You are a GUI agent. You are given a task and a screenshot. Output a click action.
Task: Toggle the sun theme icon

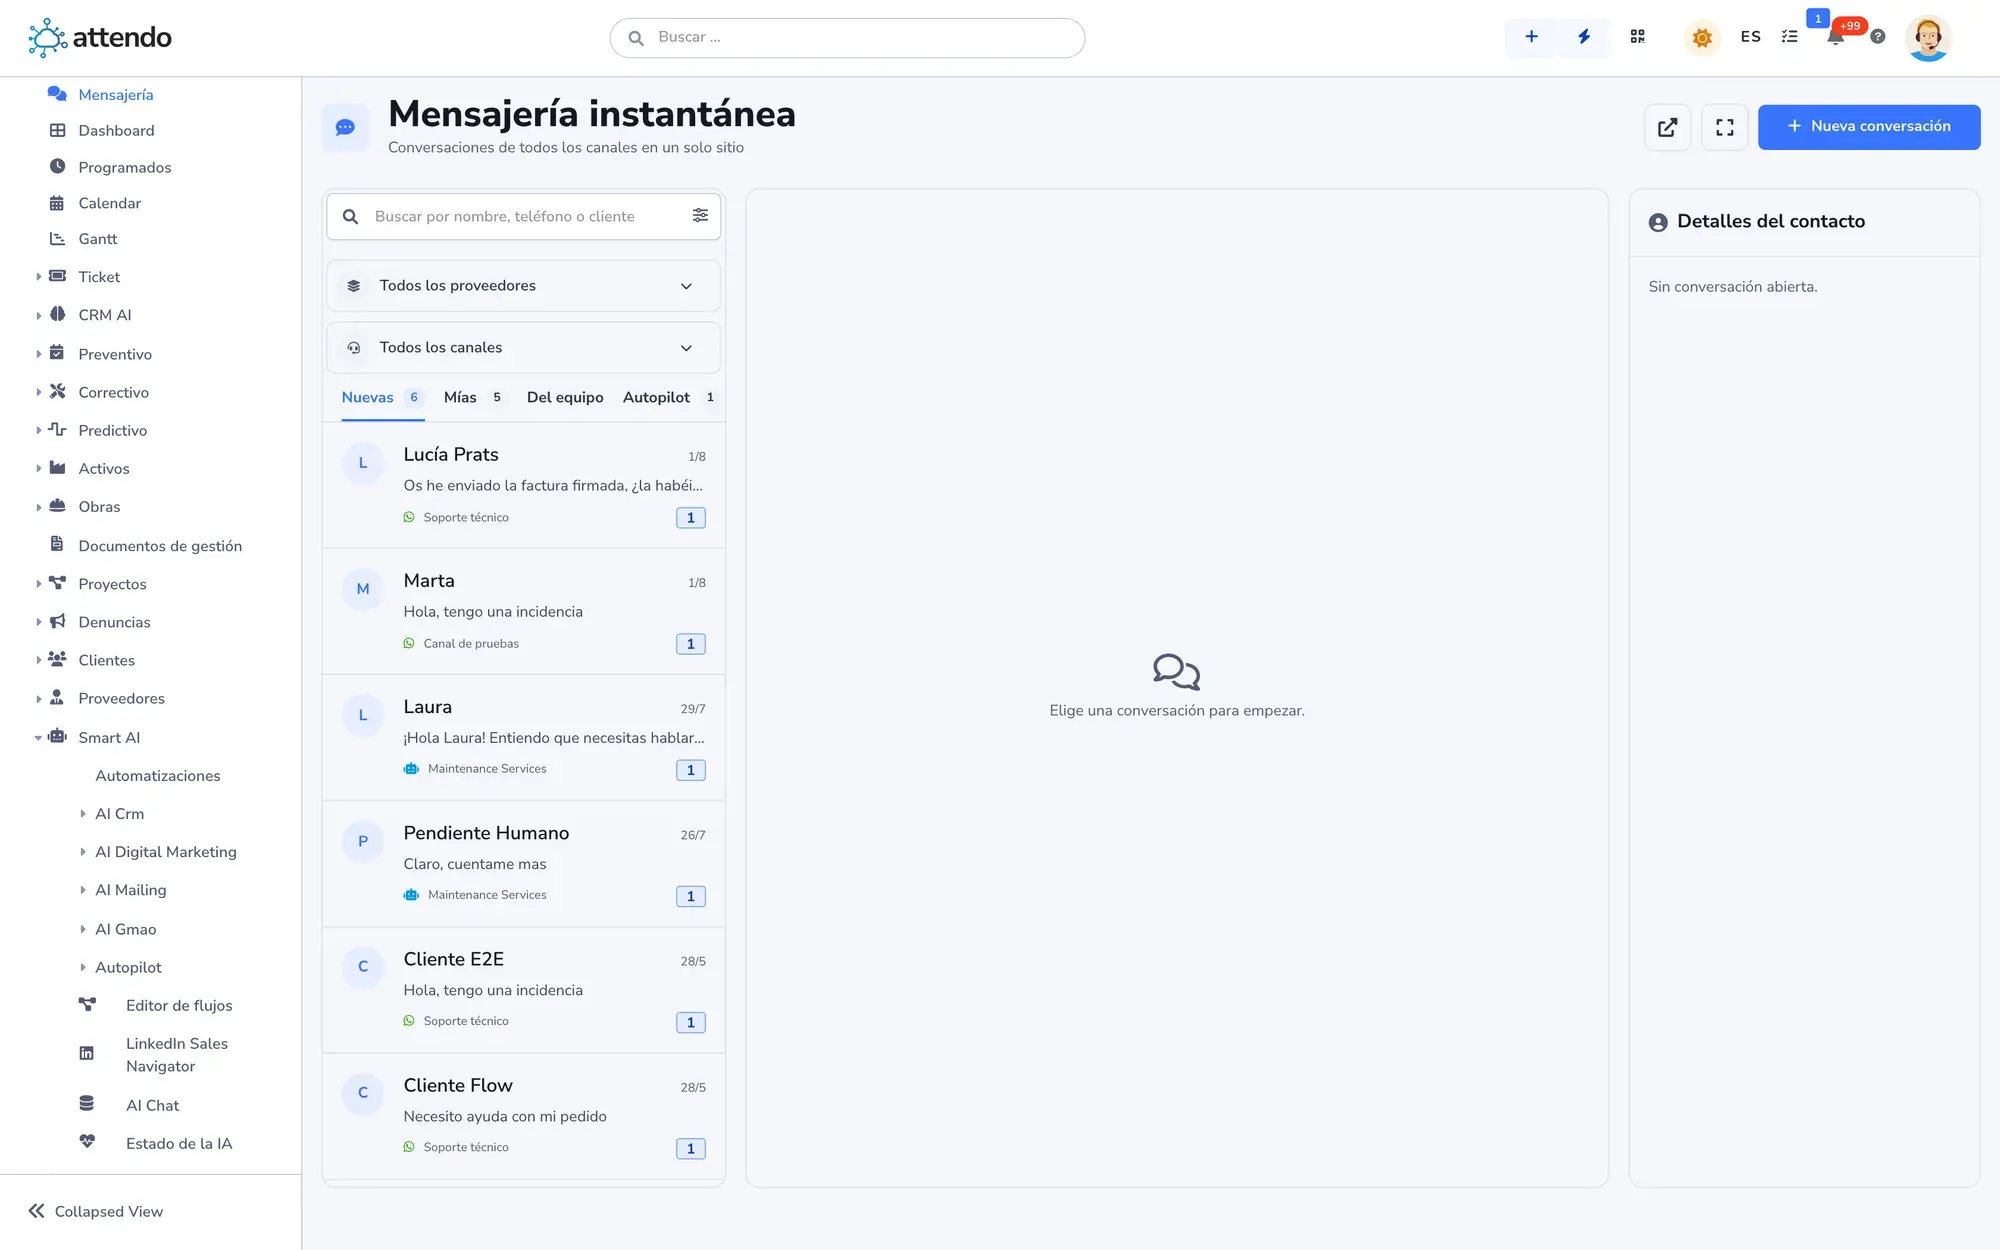1702,38
